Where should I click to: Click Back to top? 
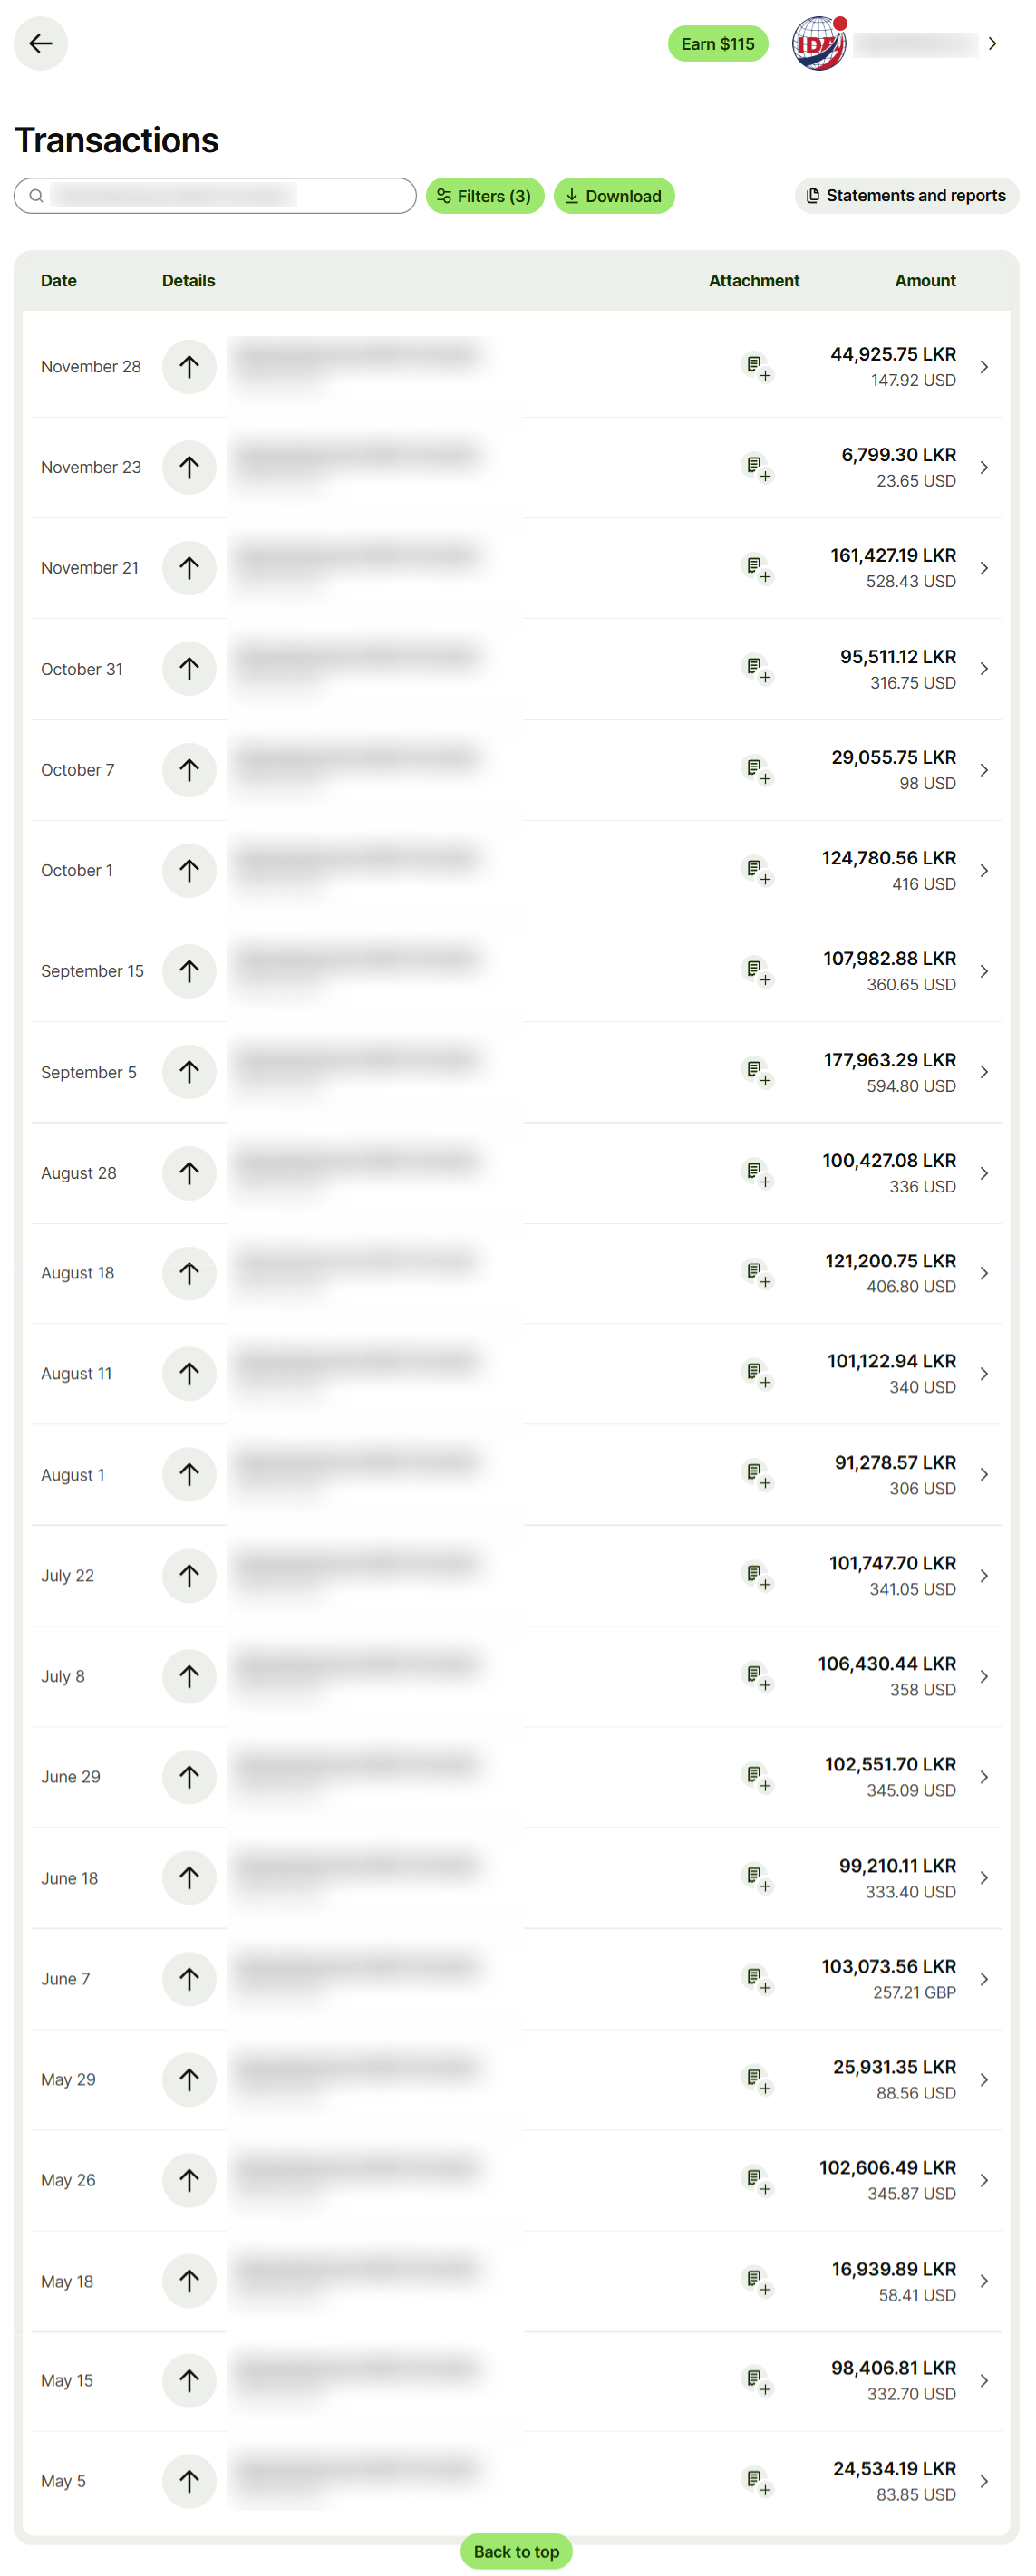(x=516, y=2551)
